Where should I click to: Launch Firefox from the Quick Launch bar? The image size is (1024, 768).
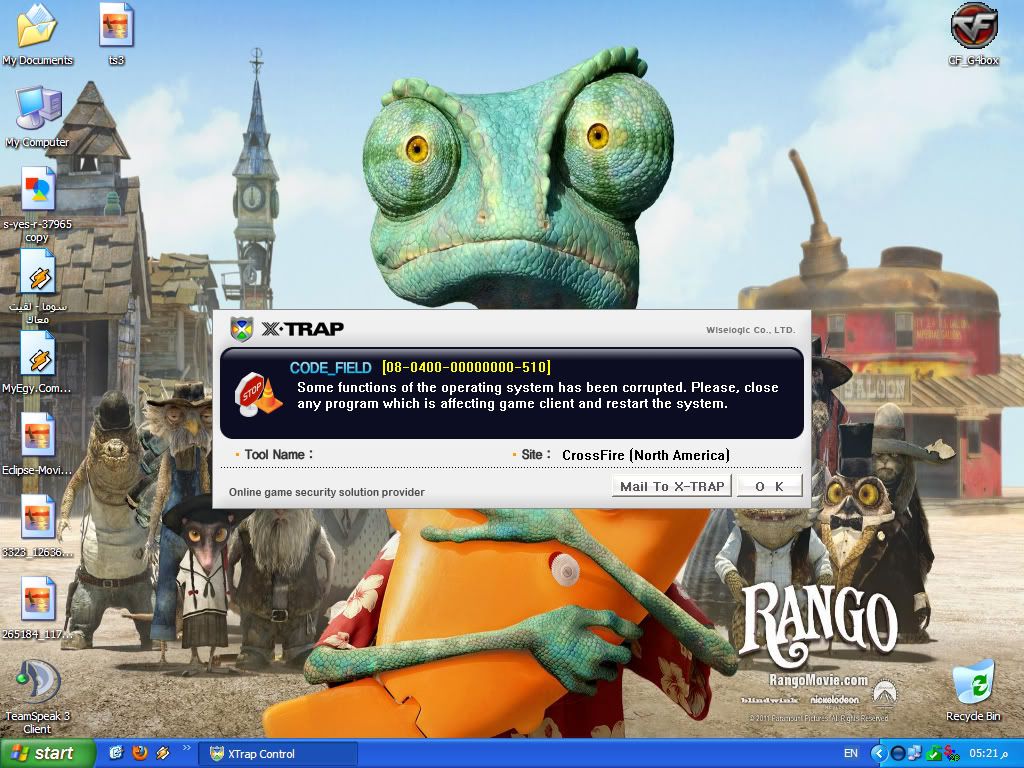coord(139,753)
